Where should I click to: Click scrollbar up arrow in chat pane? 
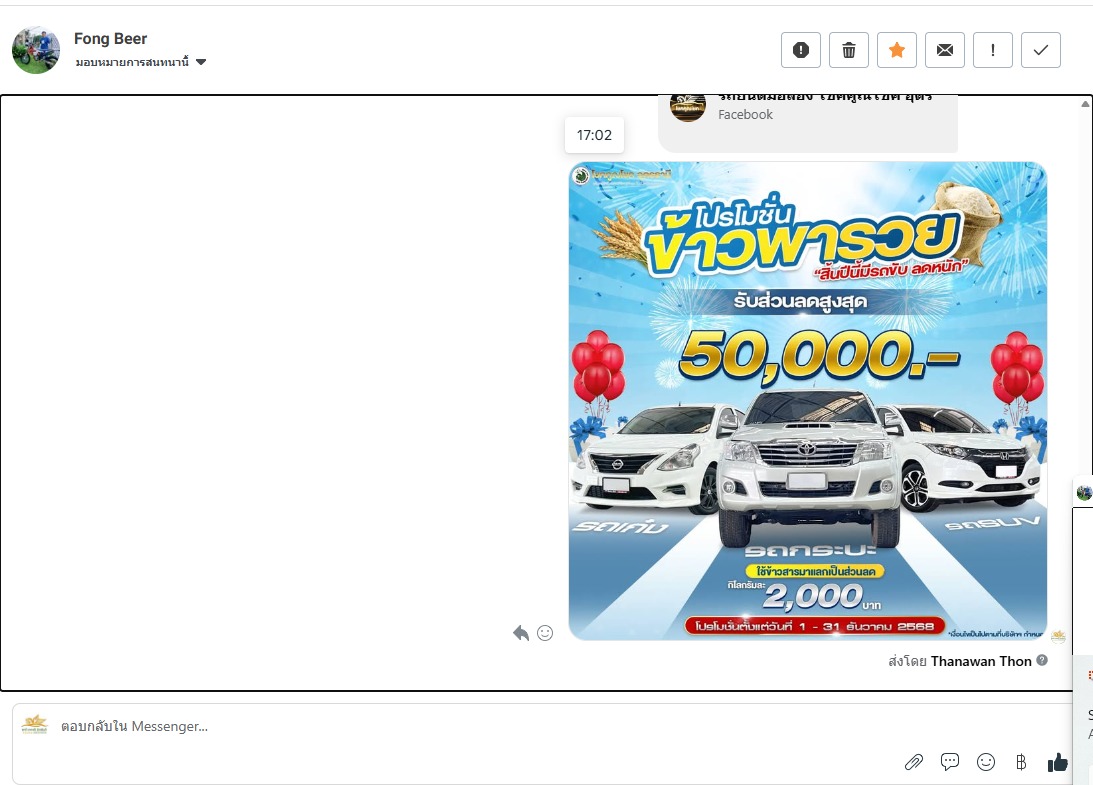point(1085,104)
